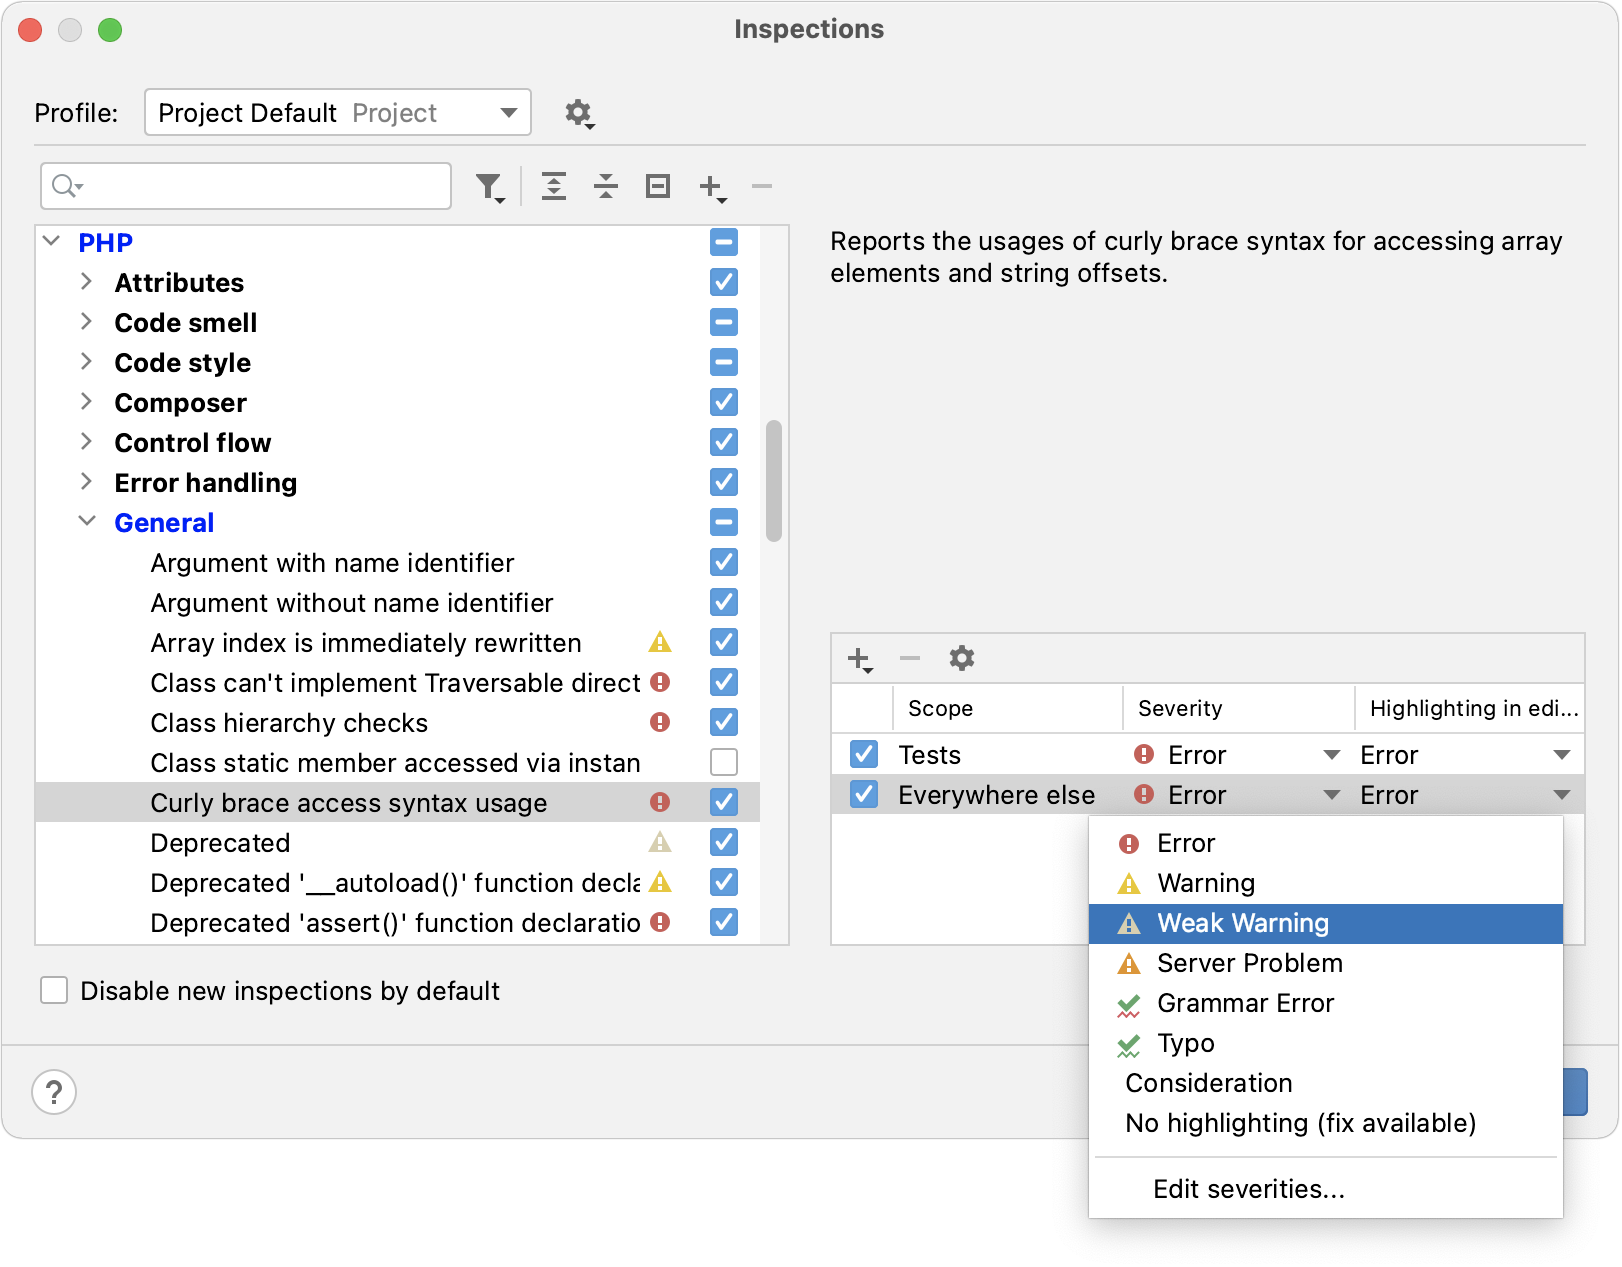Expand the Code style node

(x=87, y=362)
